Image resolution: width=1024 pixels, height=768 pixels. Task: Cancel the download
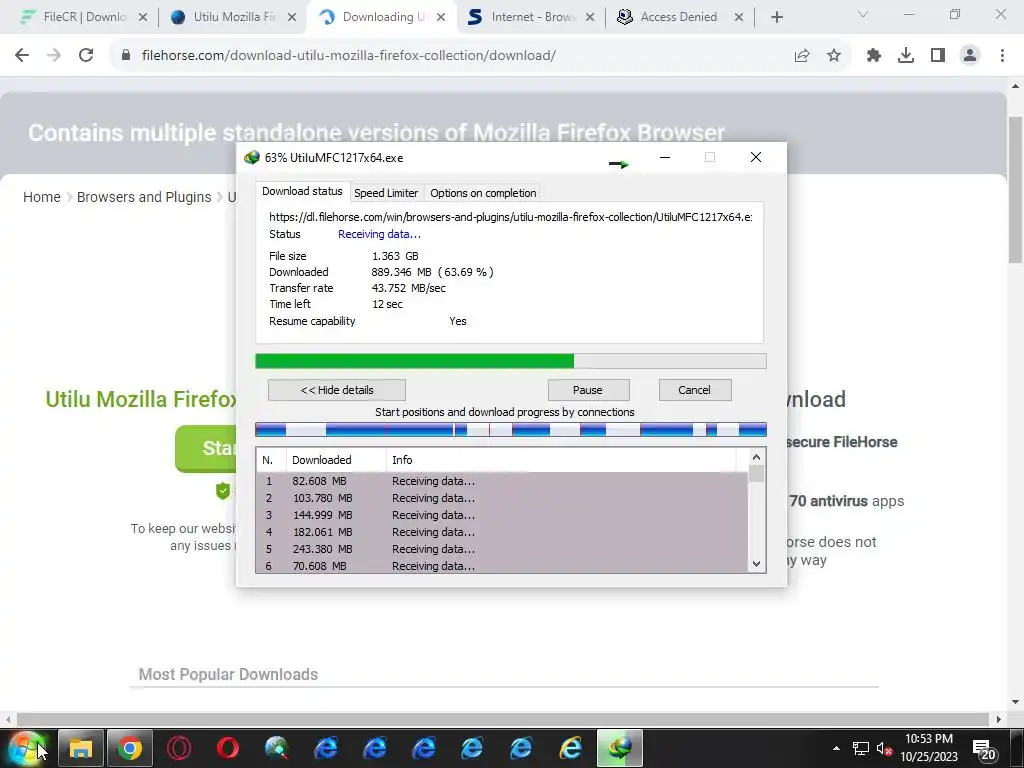click(x=694, y=390)
